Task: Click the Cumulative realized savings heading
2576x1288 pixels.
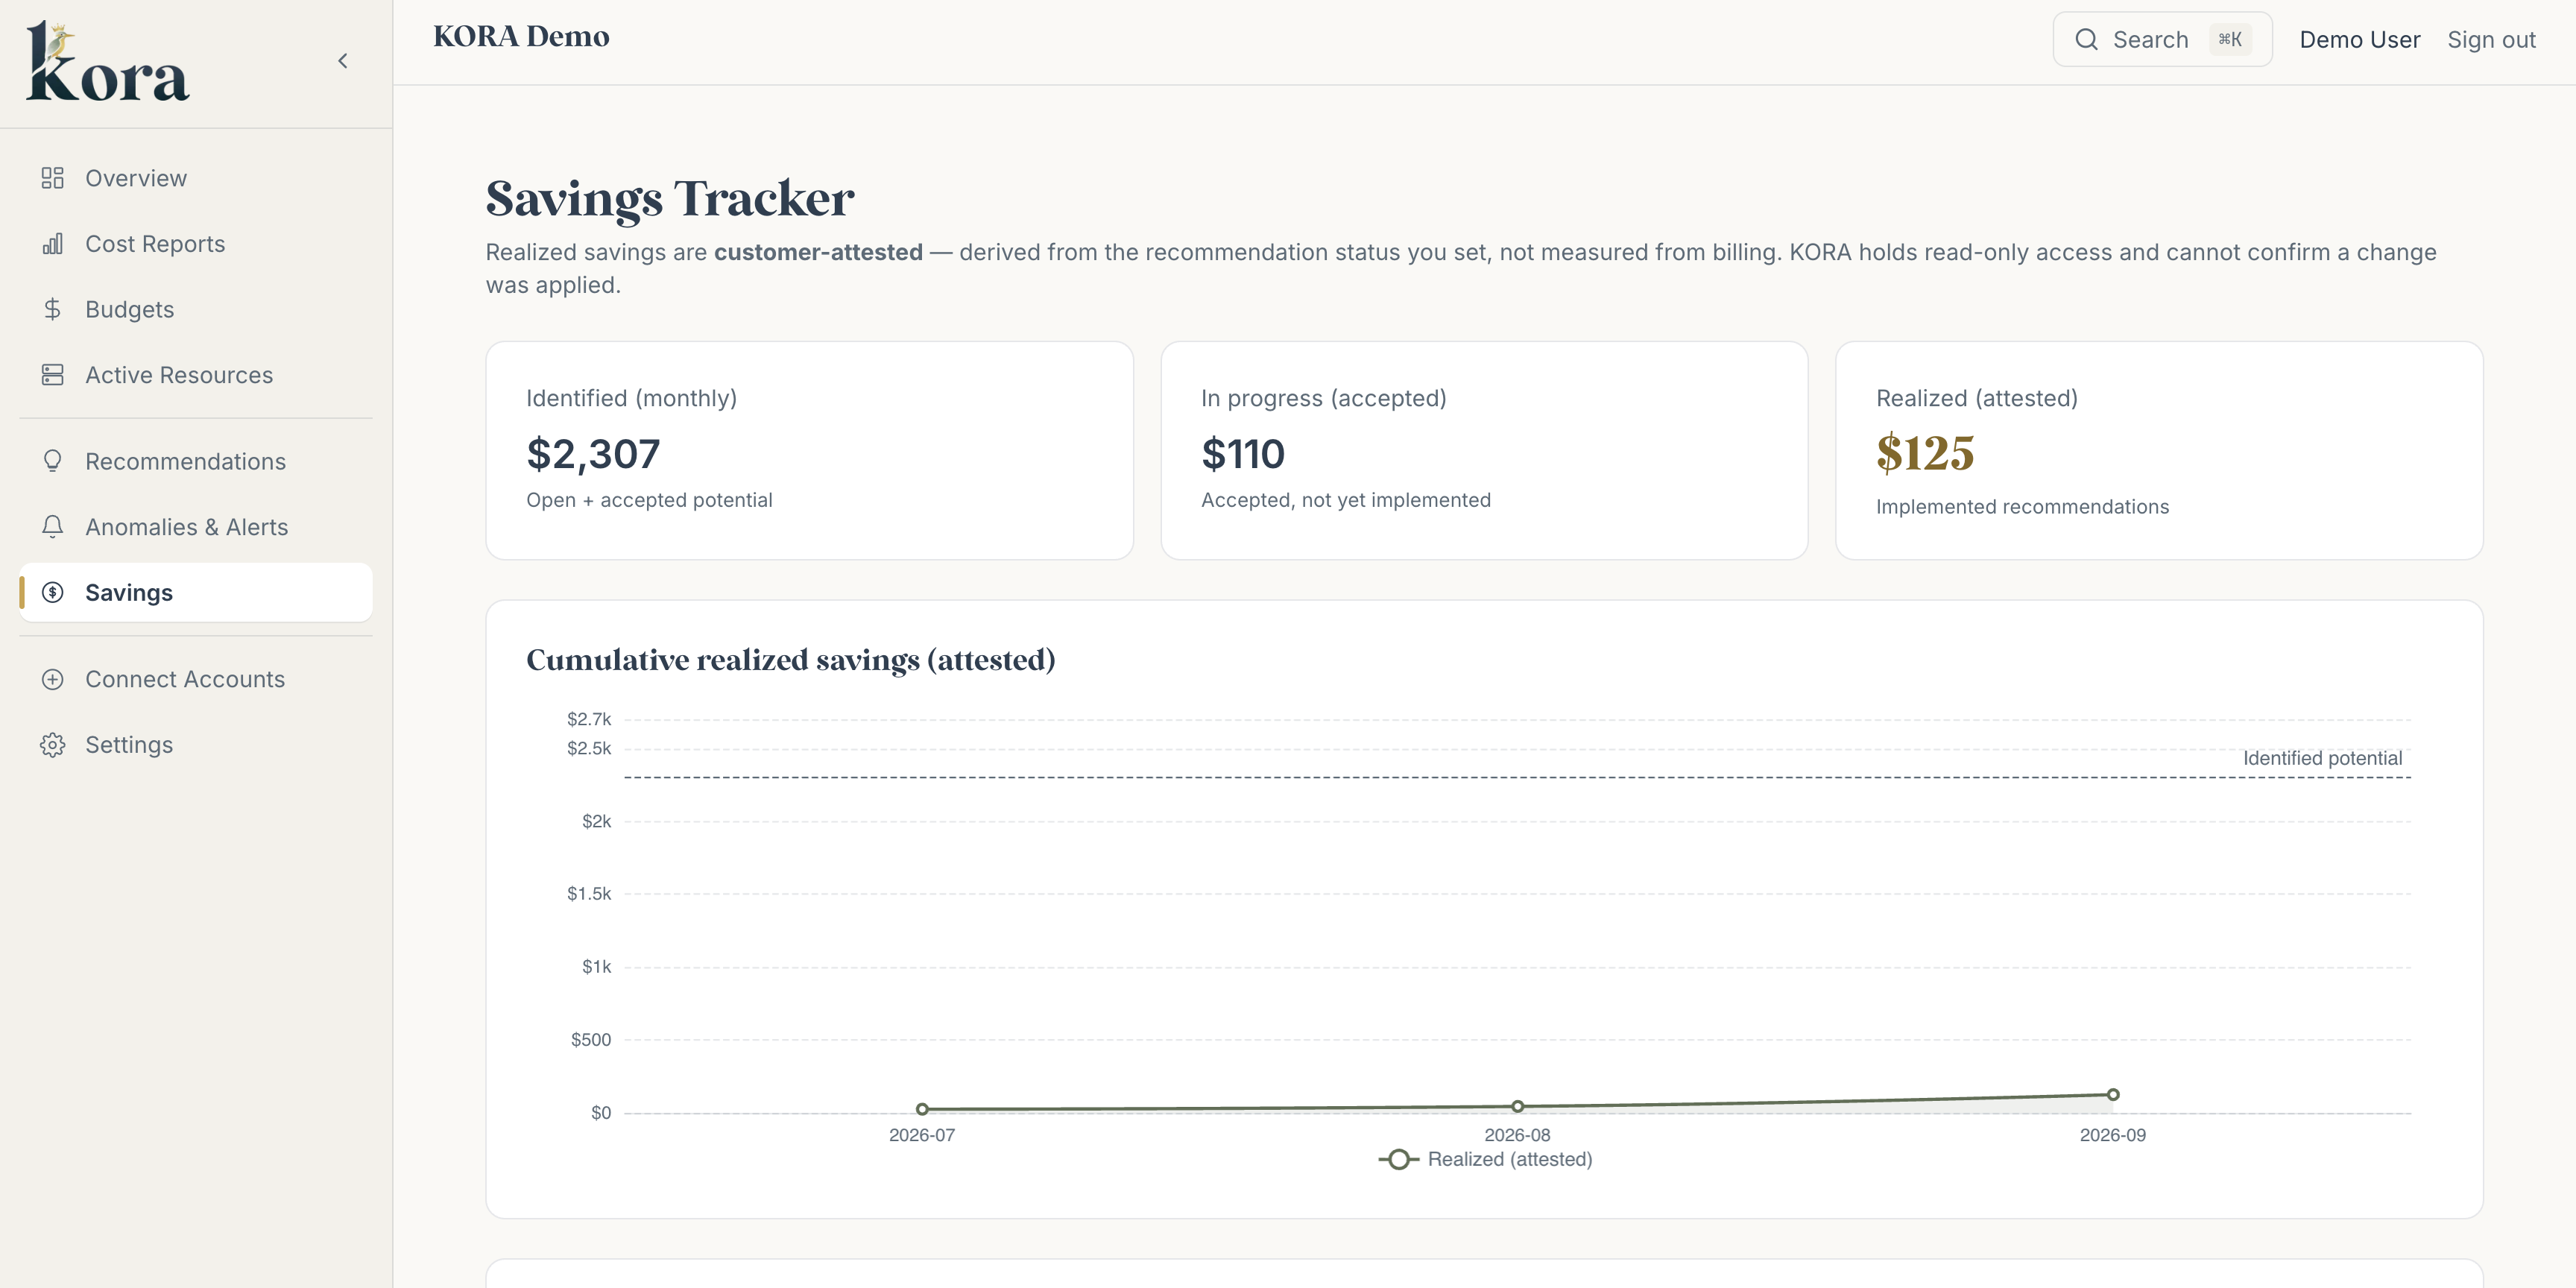Action: coord(790,660)
